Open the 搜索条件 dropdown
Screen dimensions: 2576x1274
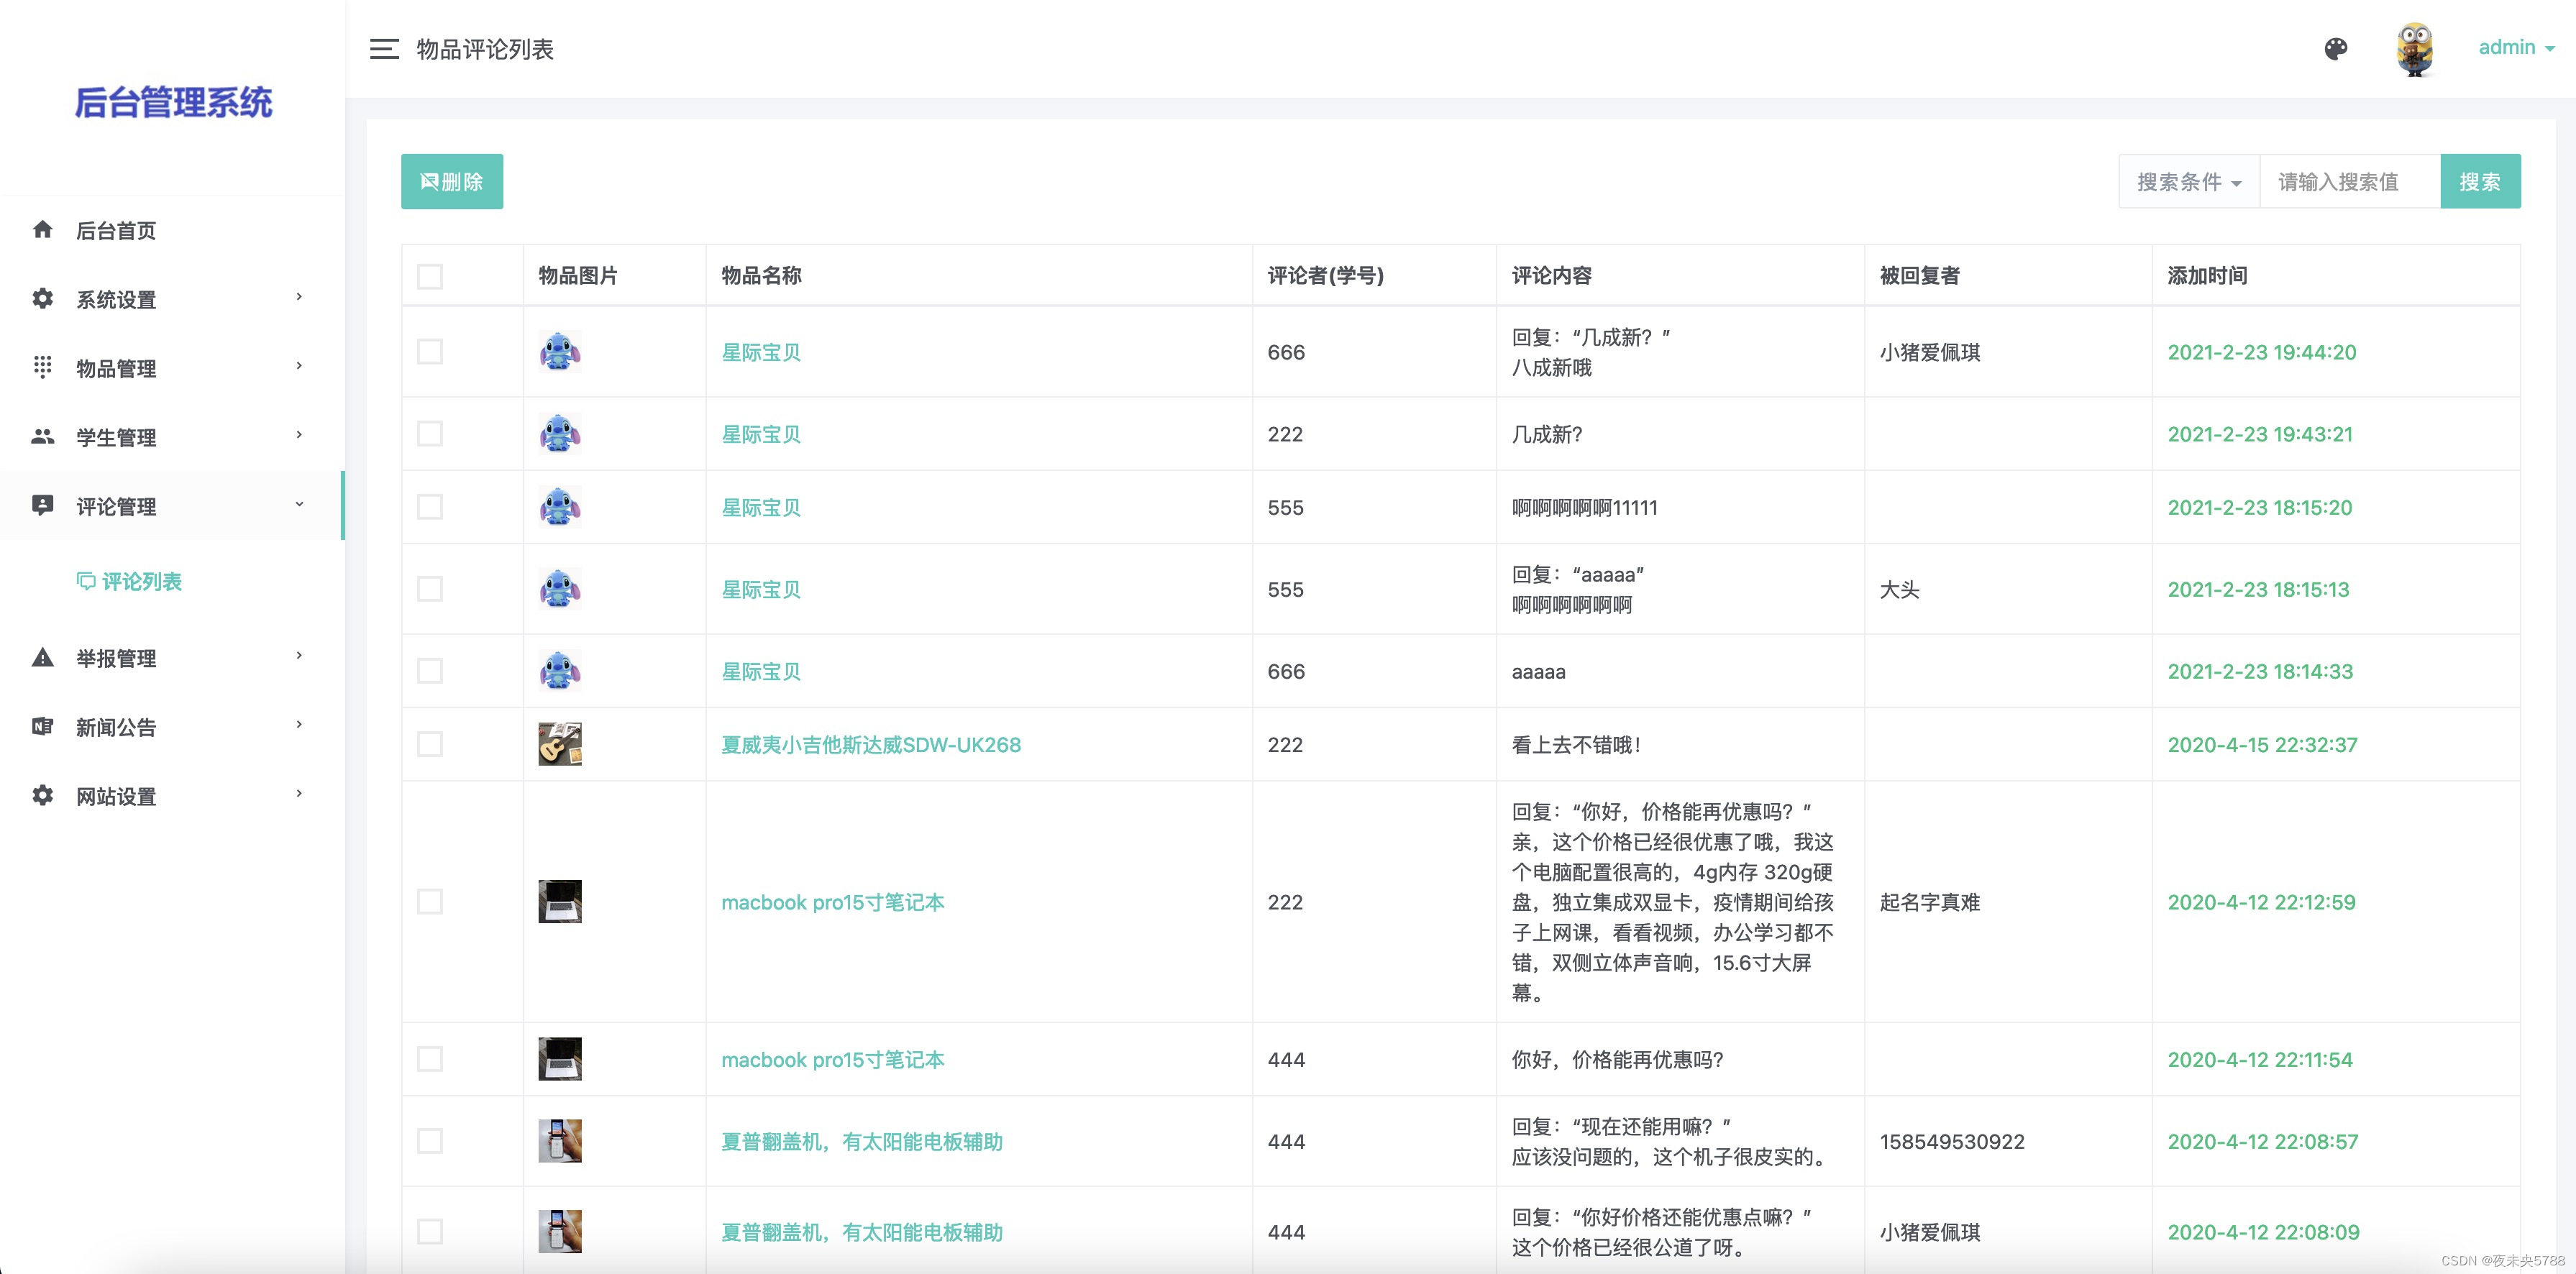(x=2188, y=182)
